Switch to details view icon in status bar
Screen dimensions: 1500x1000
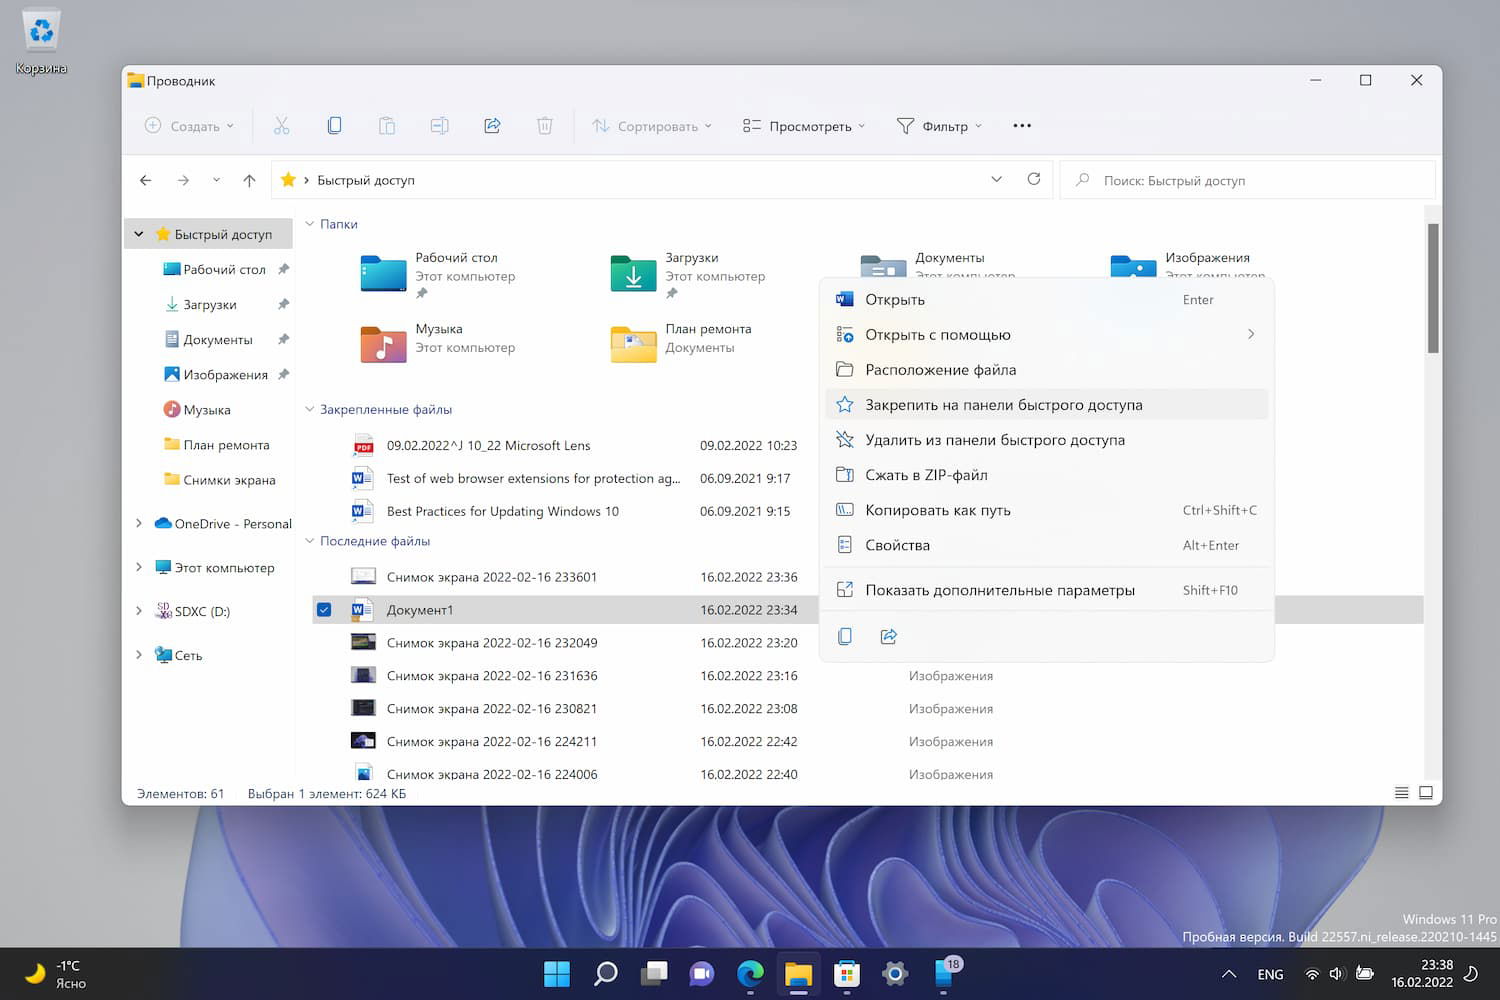pyautogui.click(x=1401, y=793)
